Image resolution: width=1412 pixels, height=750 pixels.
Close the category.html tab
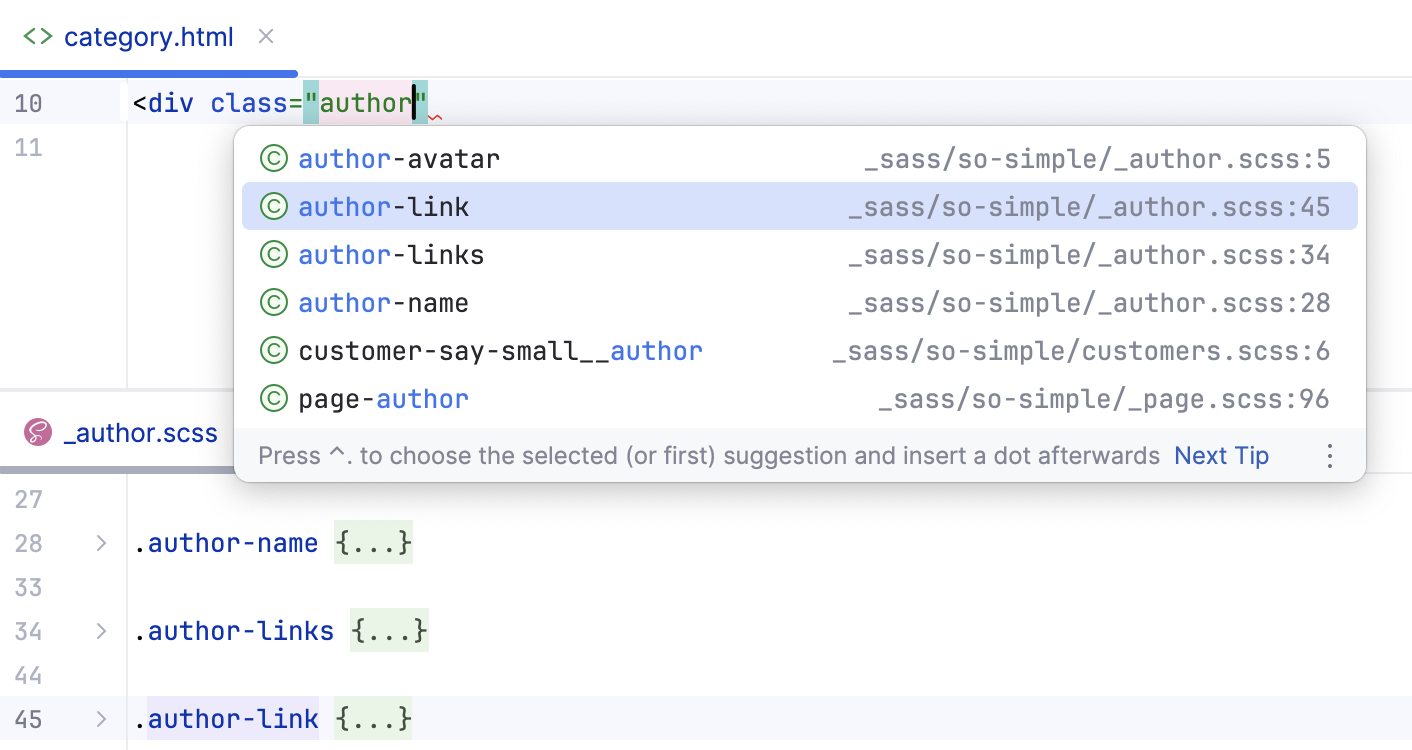tap(265, 36)
